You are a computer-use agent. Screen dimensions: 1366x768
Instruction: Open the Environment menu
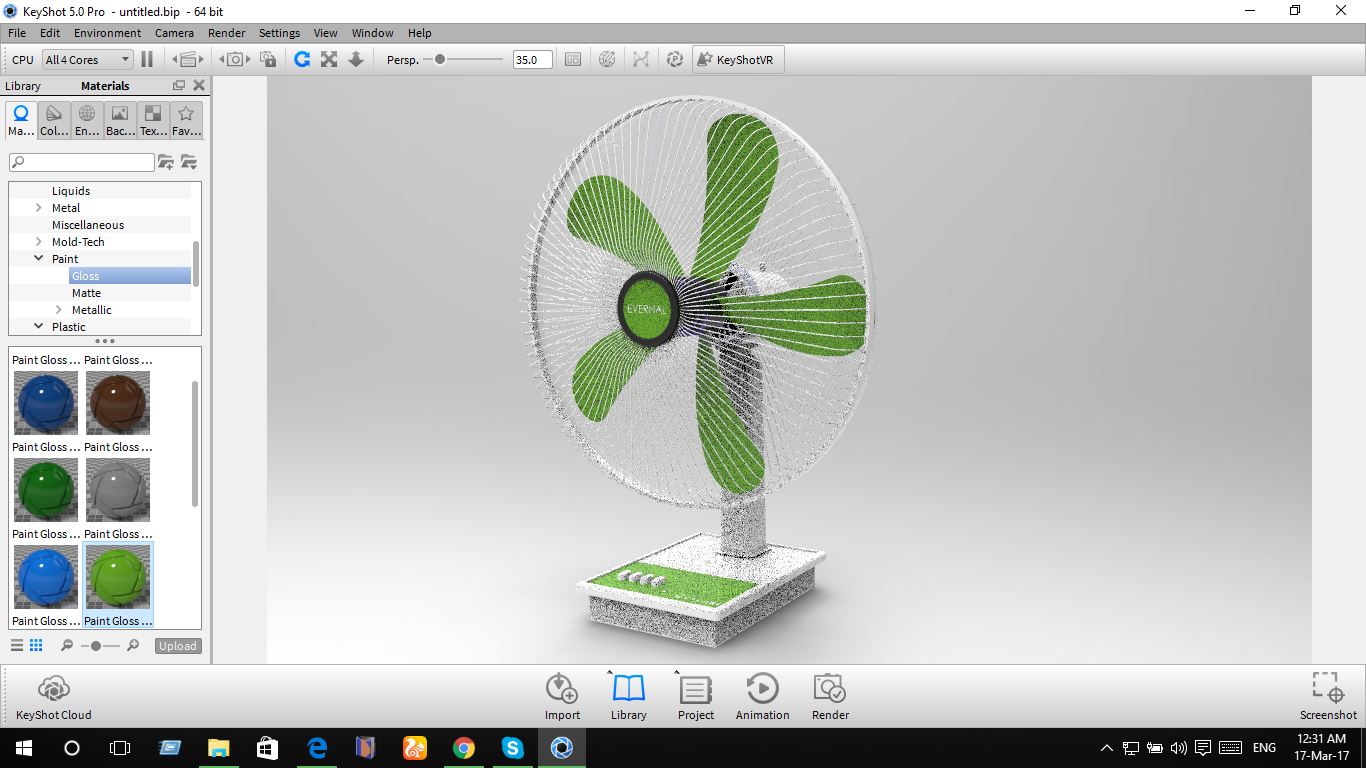pos(107,33)
